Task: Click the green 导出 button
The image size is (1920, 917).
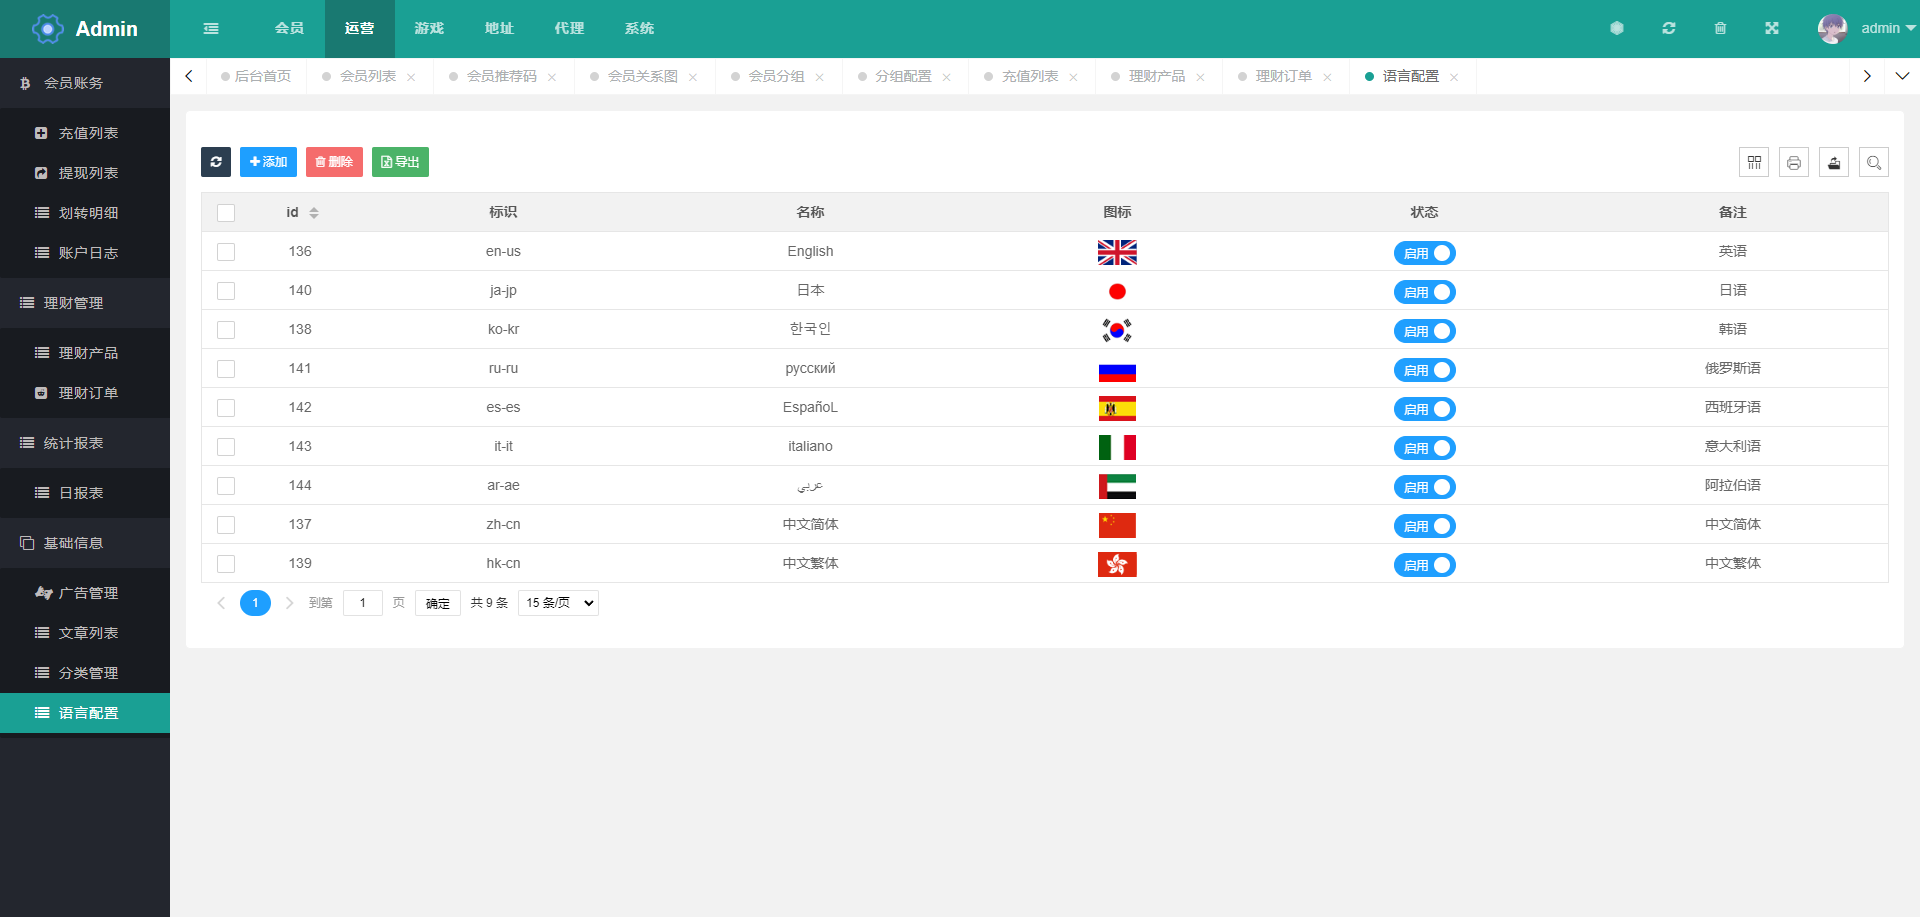Action: coord(400,162)
